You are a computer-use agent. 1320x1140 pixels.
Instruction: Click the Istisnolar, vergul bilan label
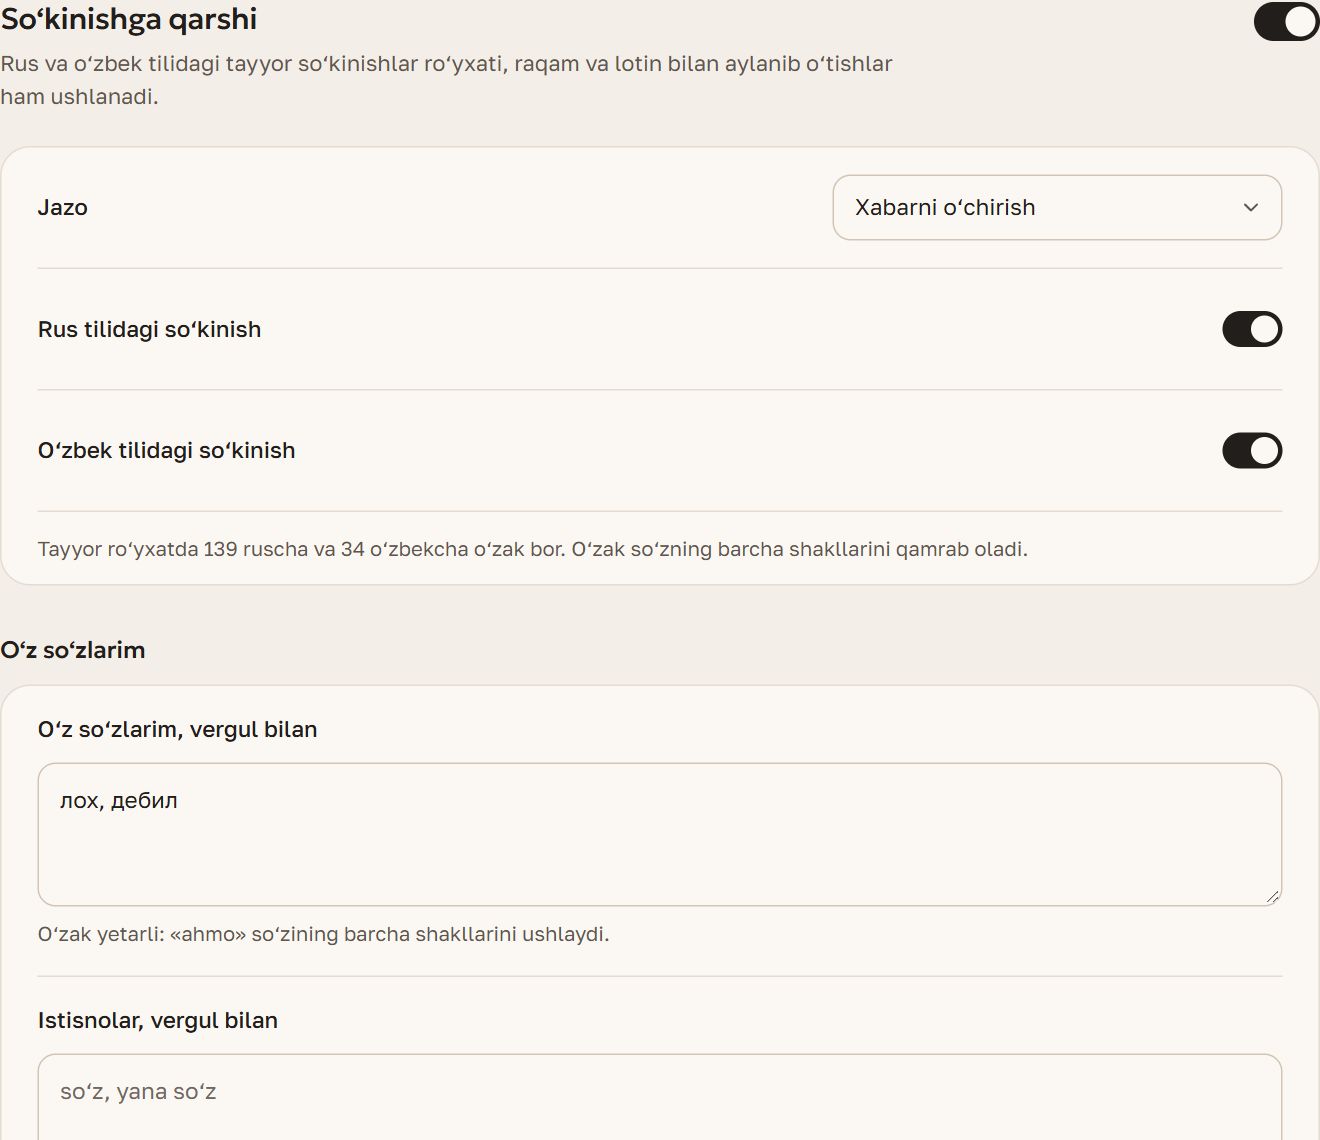click(158, 1021)
